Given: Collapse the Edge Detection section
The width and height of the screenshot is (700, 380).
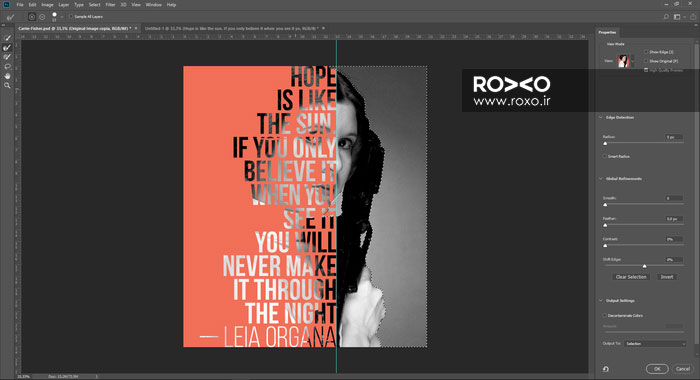Looking at the screenshot, I should (600, 117).
